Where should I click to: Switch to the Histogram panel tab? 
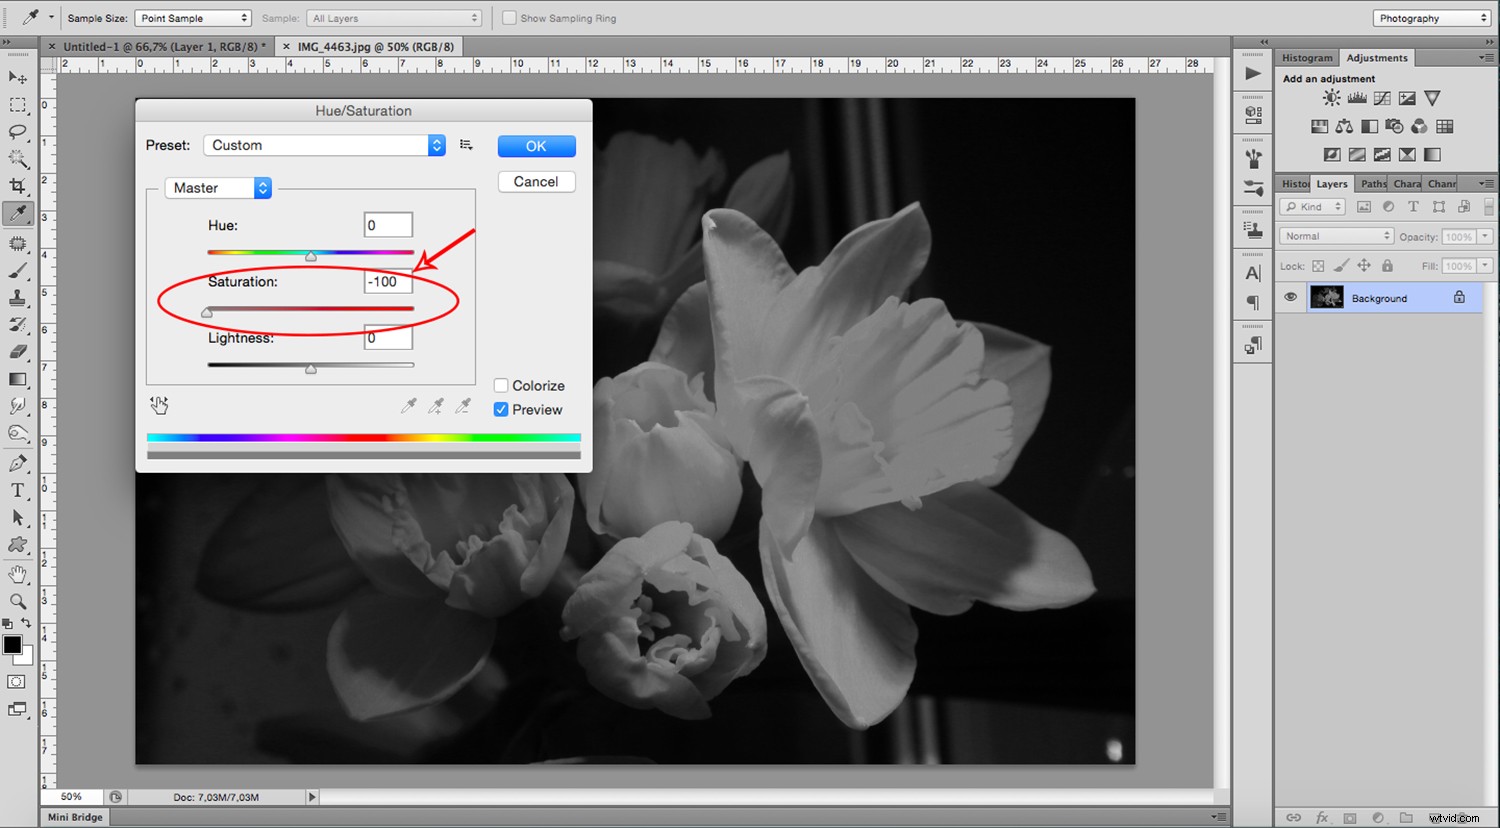[1307, 58]
